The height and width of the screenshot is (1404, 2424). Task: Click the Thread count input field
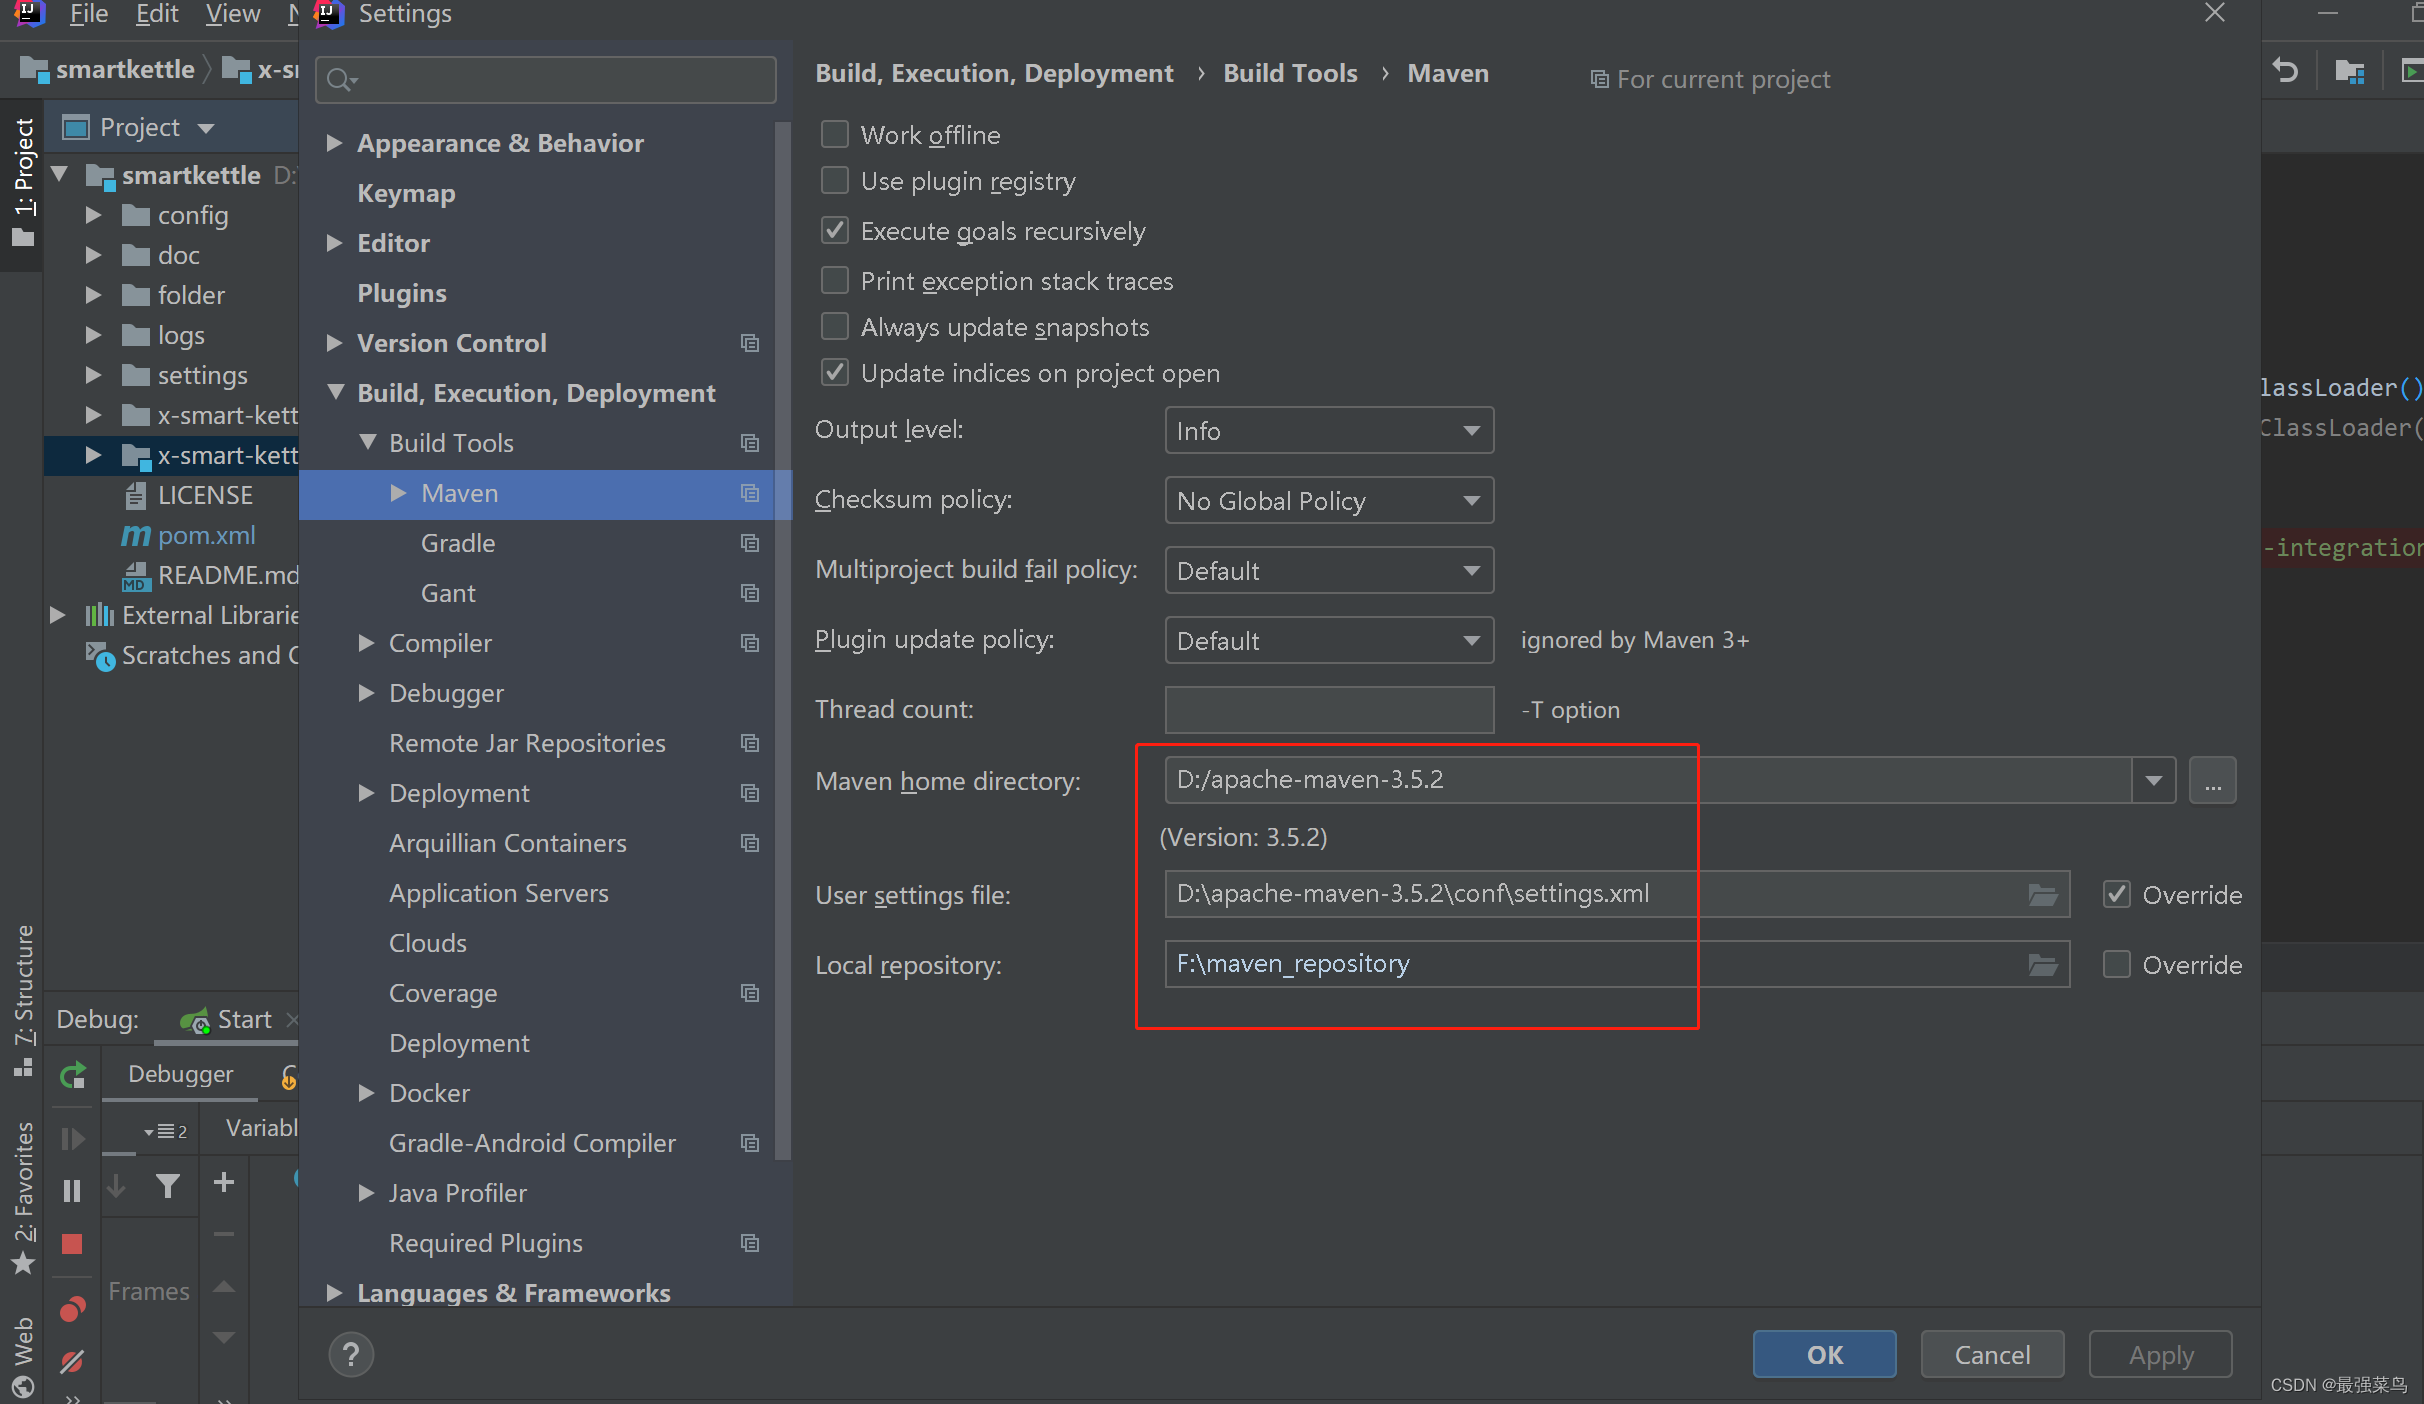1328,709
